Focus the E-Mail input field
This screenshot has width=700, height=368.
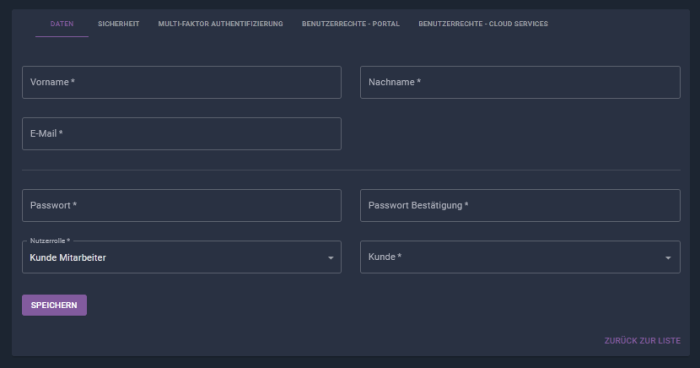[x=182, y=134]
